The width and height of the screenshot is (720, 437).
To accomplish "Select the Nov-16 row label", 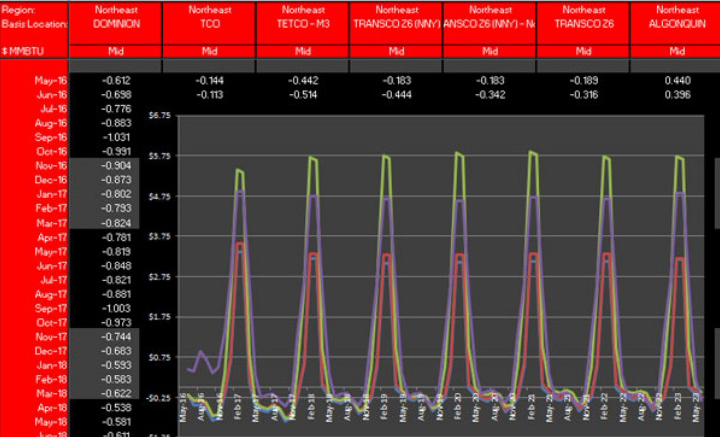I will (x=51, y=166).
